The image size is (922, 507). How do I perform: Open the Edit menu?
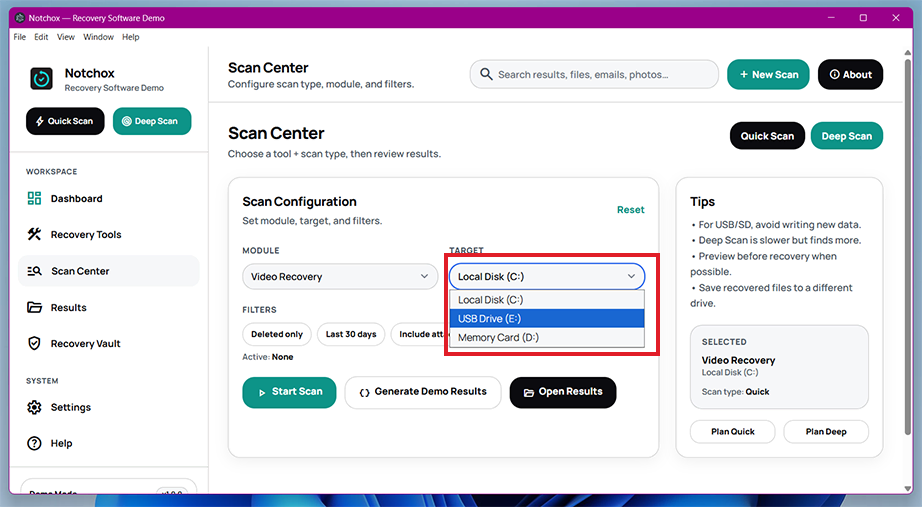41,37
